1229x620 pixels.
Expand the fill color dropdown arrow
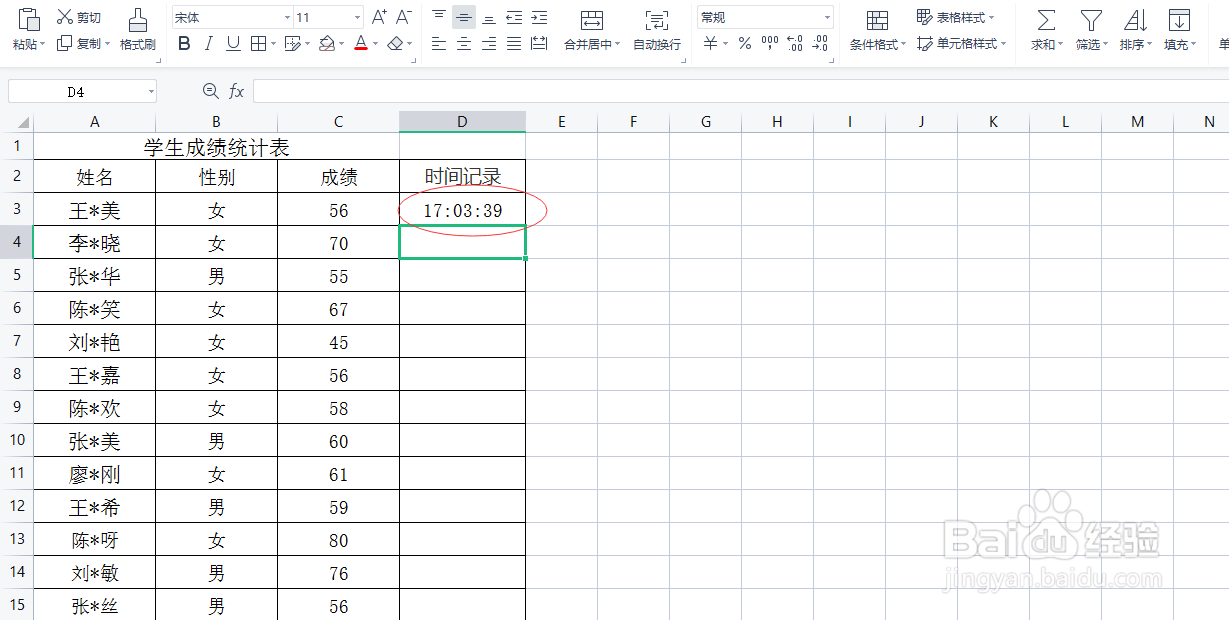(x=341, y=44)
